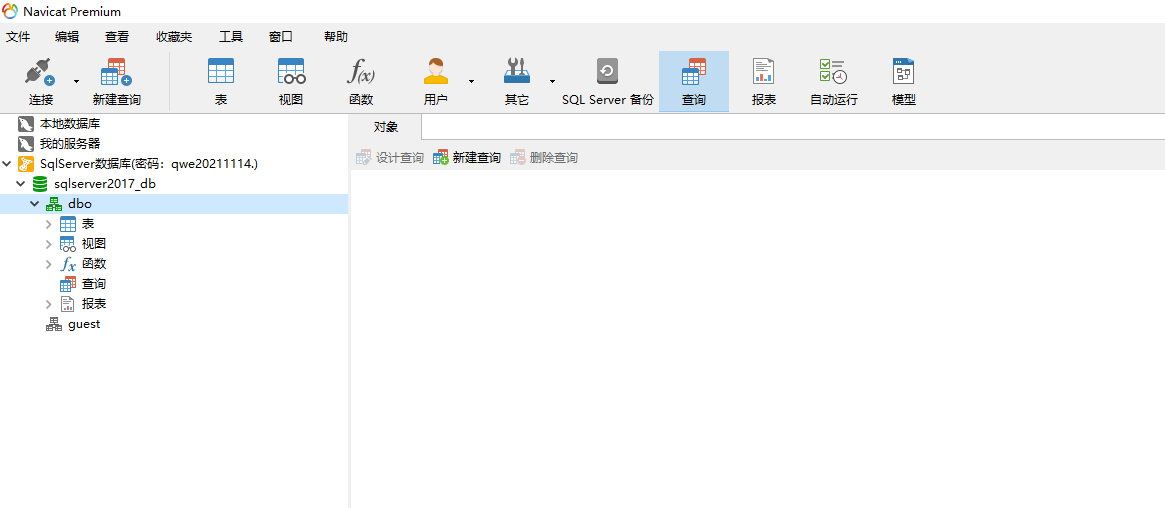Select the sqlserver2017_db database
The image size is (1165, 508).
[x=105, y=183]
